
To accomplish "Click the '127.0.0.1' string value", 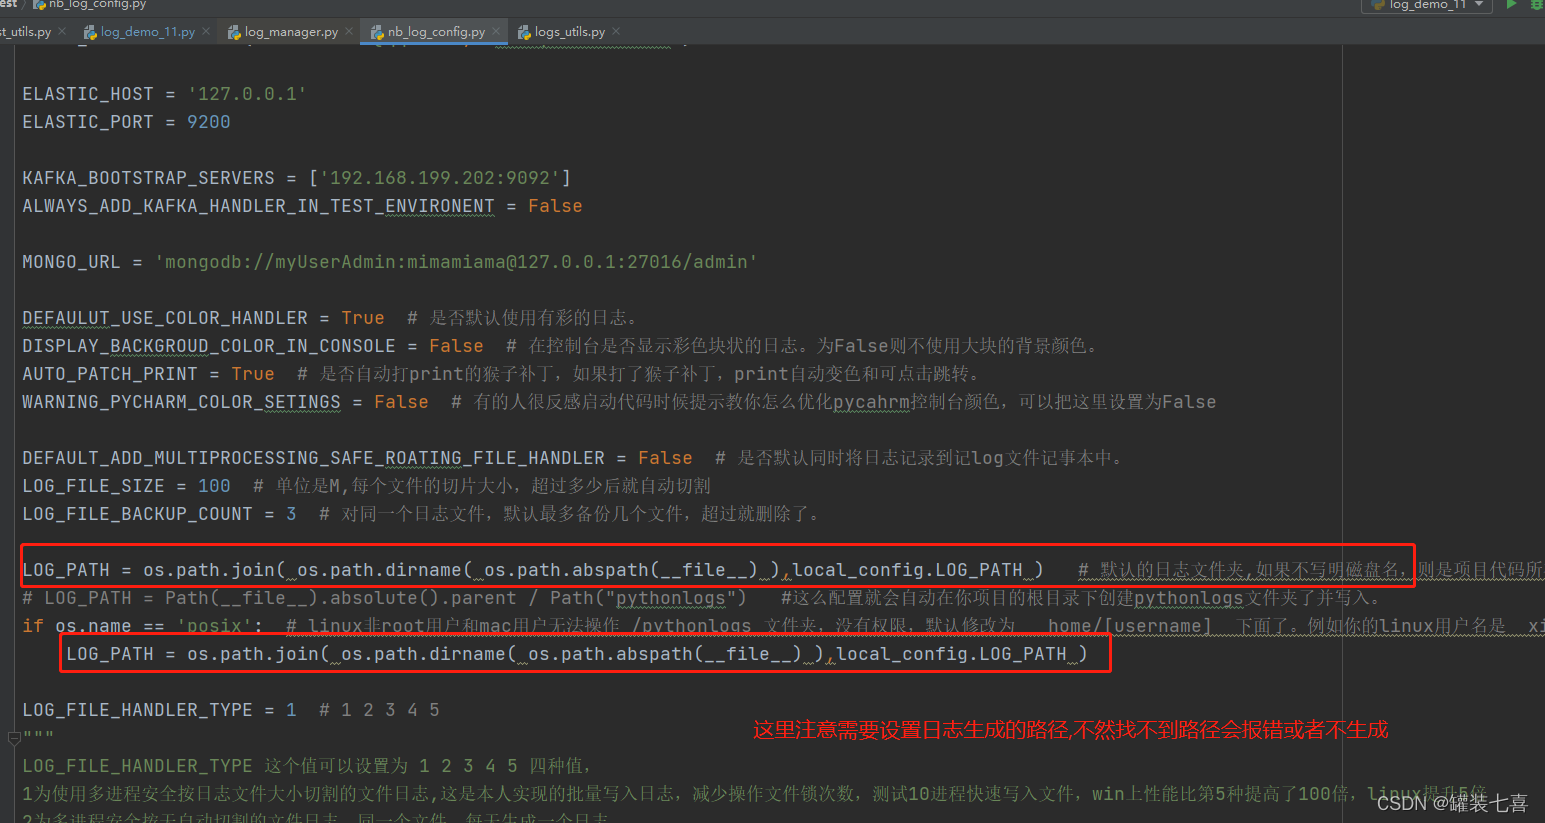I will (x=247, y=94).
